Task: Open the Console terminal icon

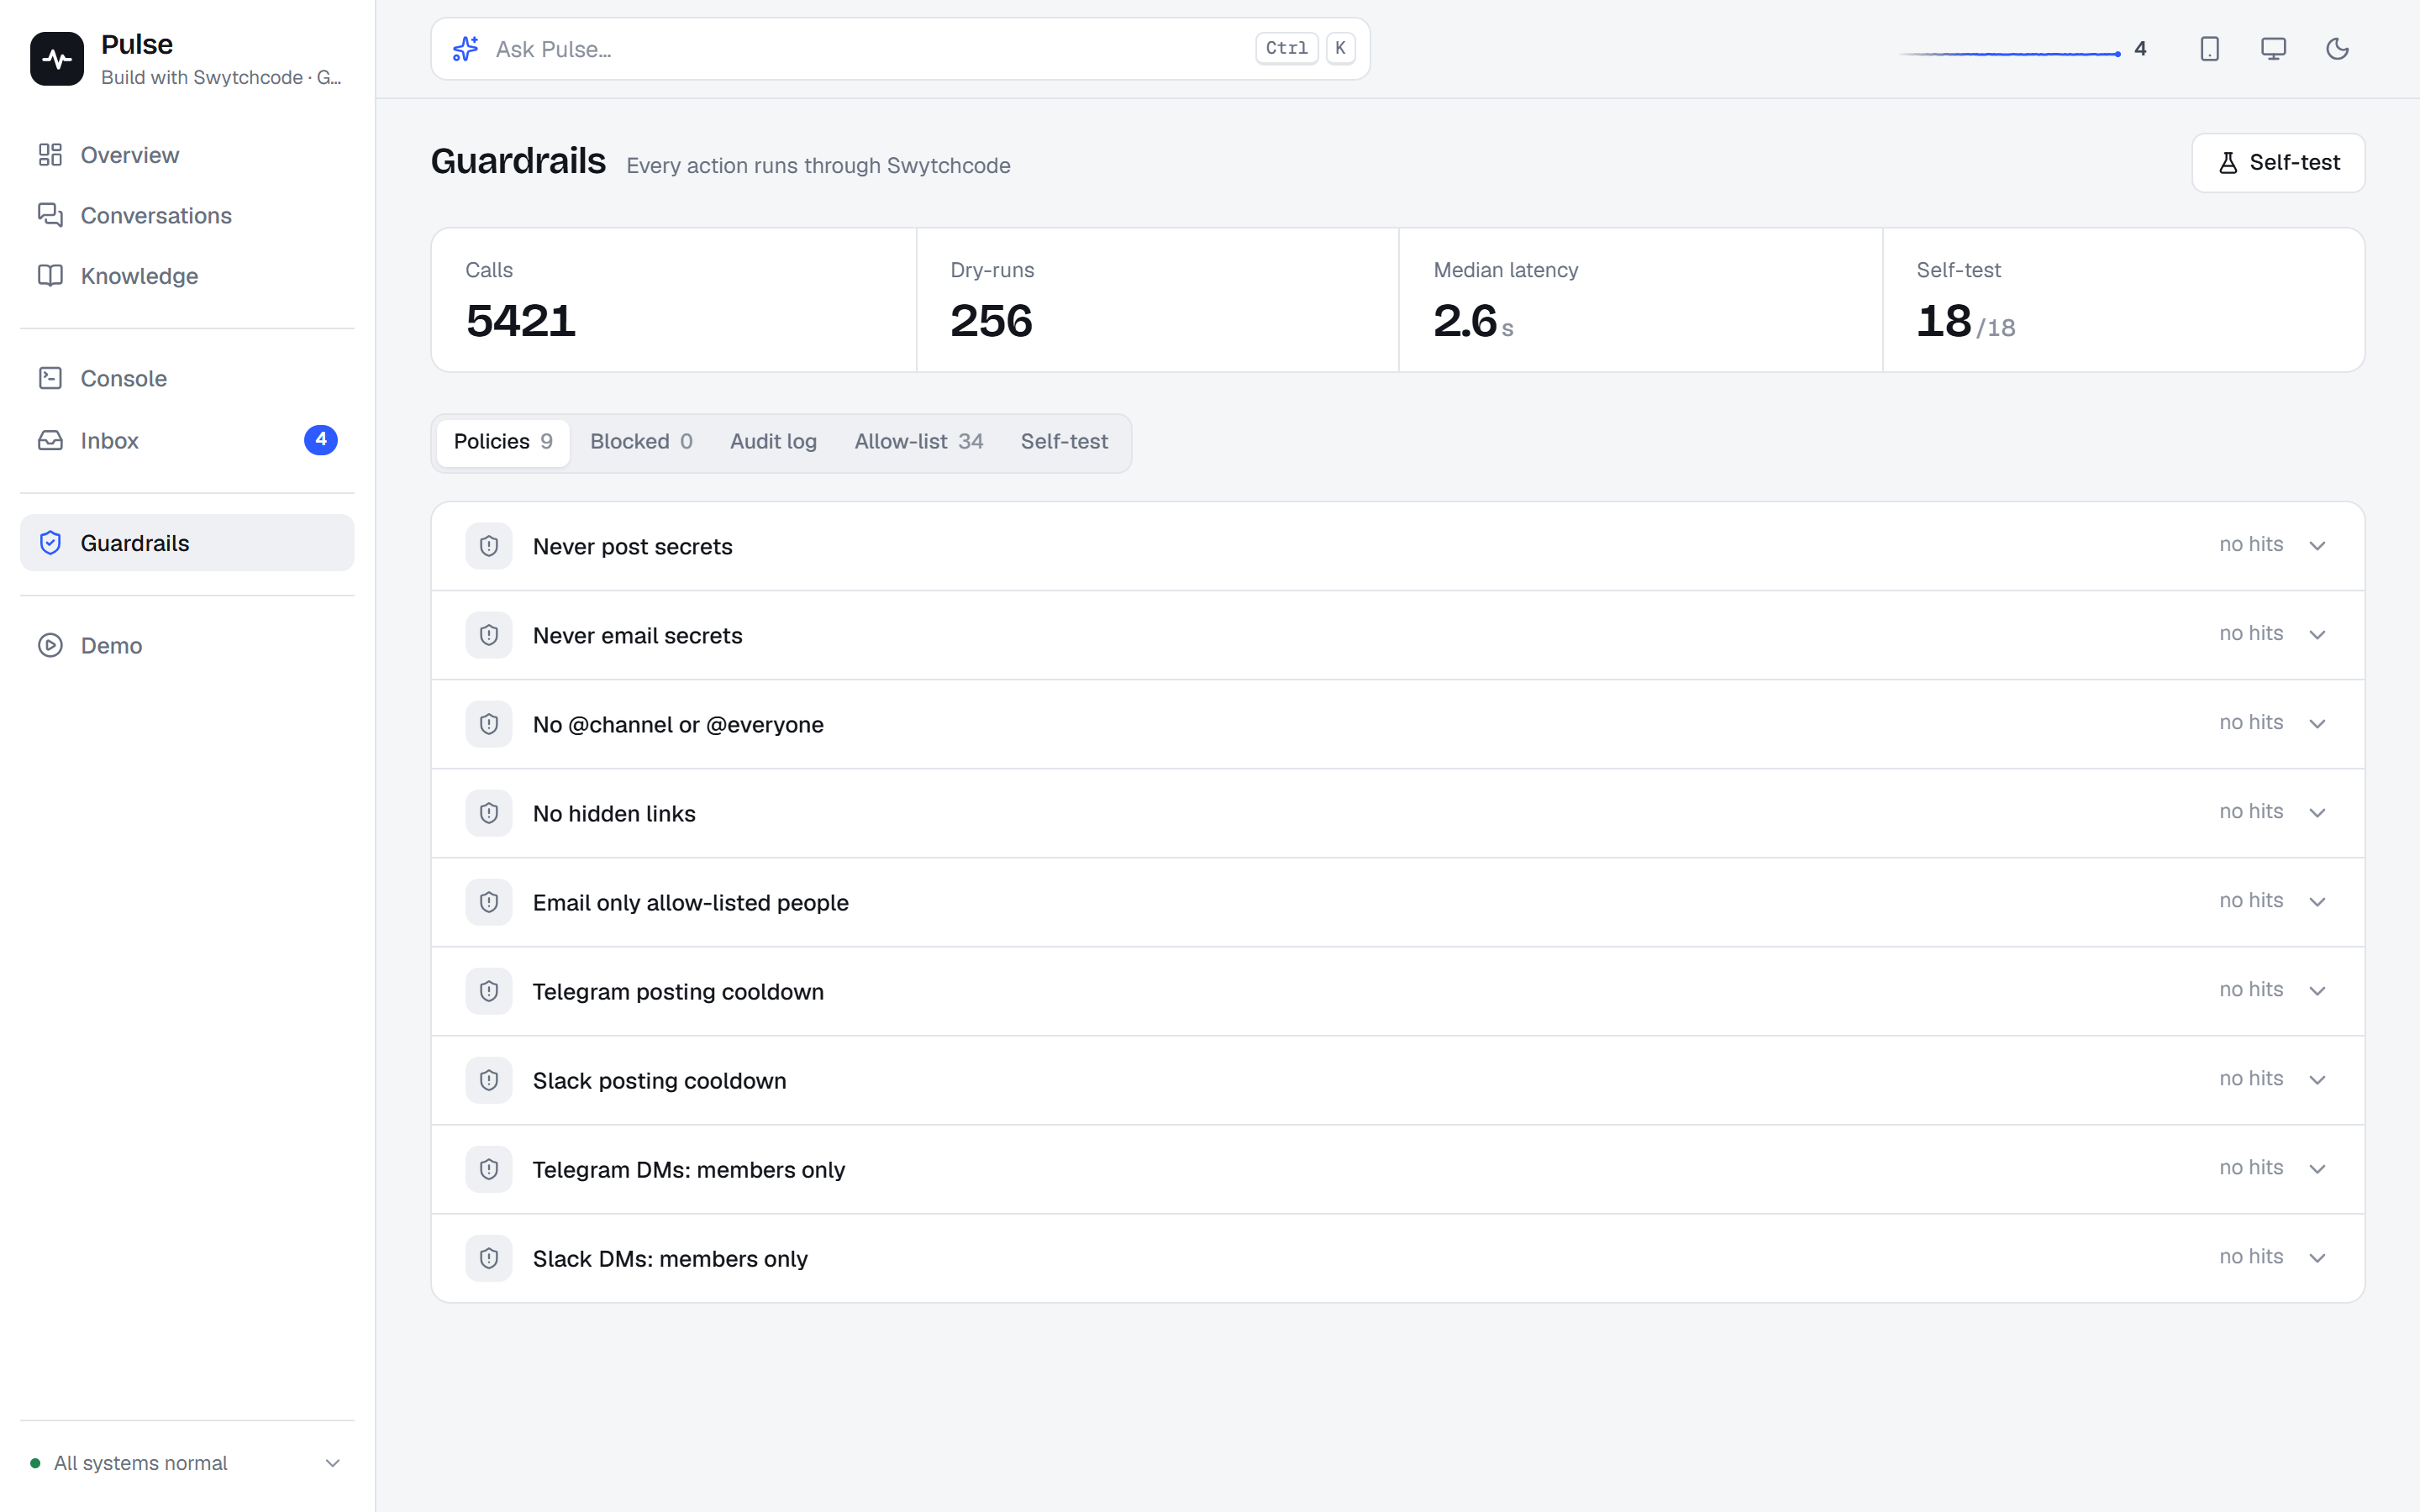Action: (x=50, y=378)
